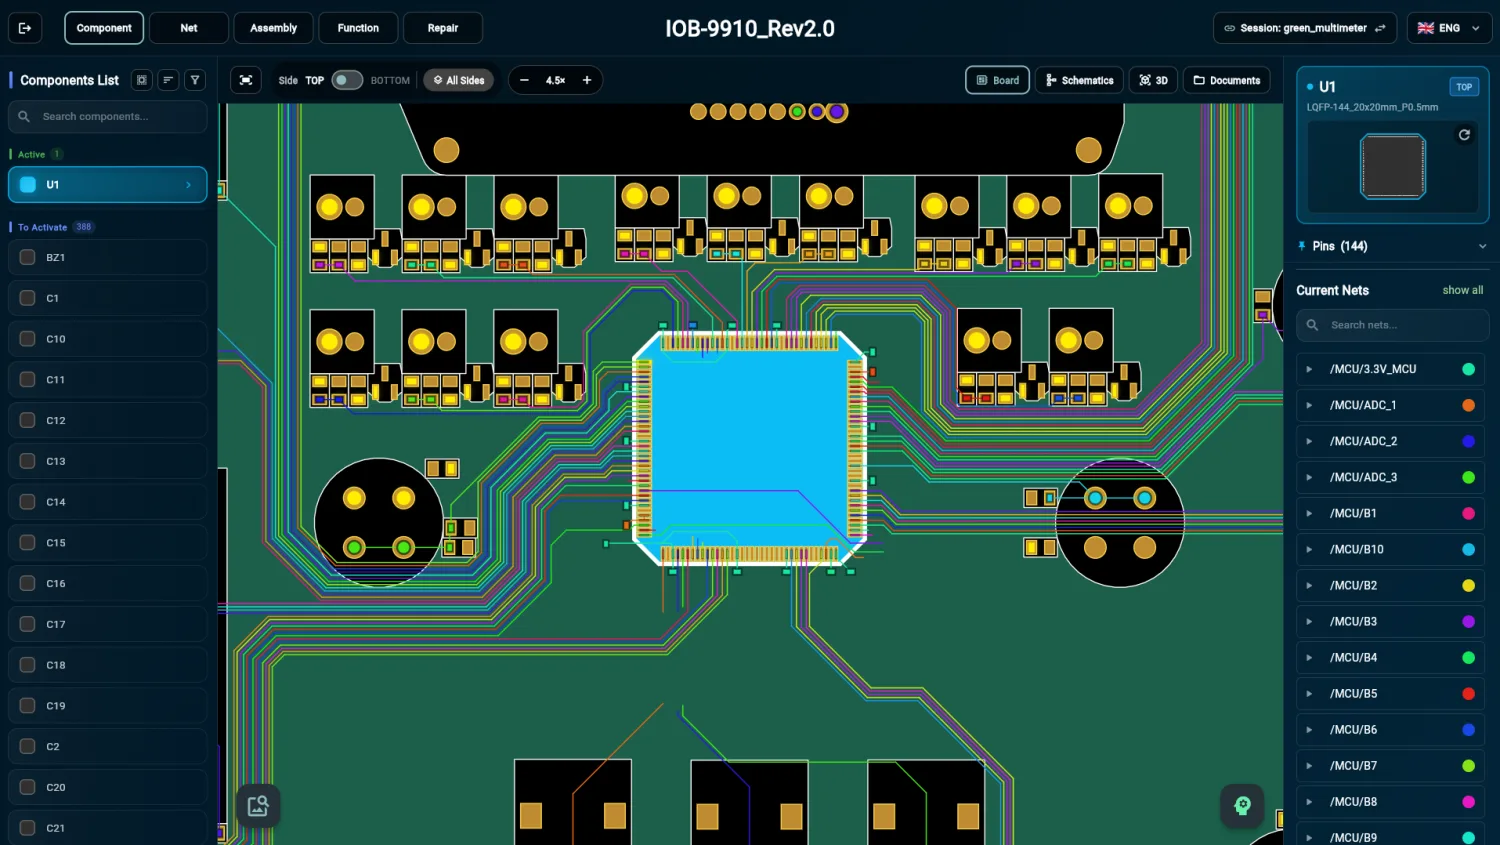Click the sort components icon

coord(168,80)
